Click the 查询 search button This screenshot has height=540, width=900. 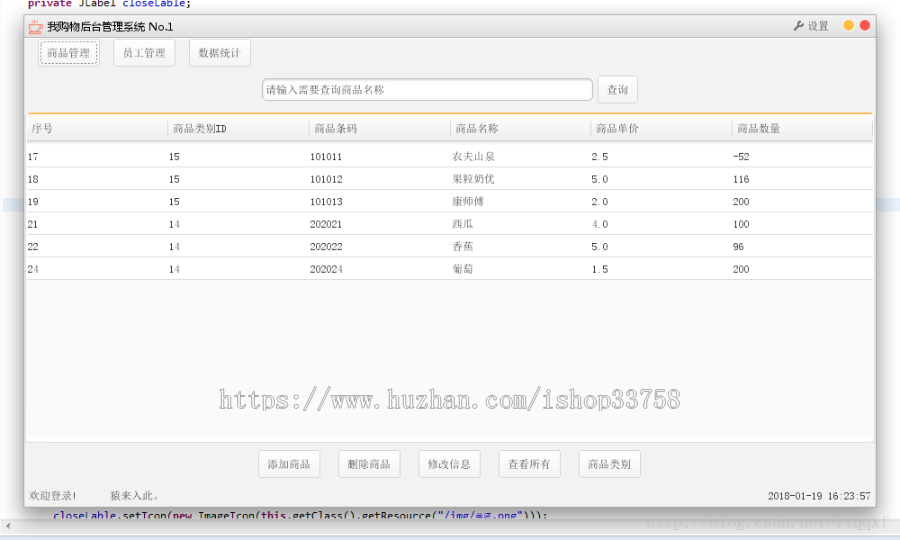618,90
